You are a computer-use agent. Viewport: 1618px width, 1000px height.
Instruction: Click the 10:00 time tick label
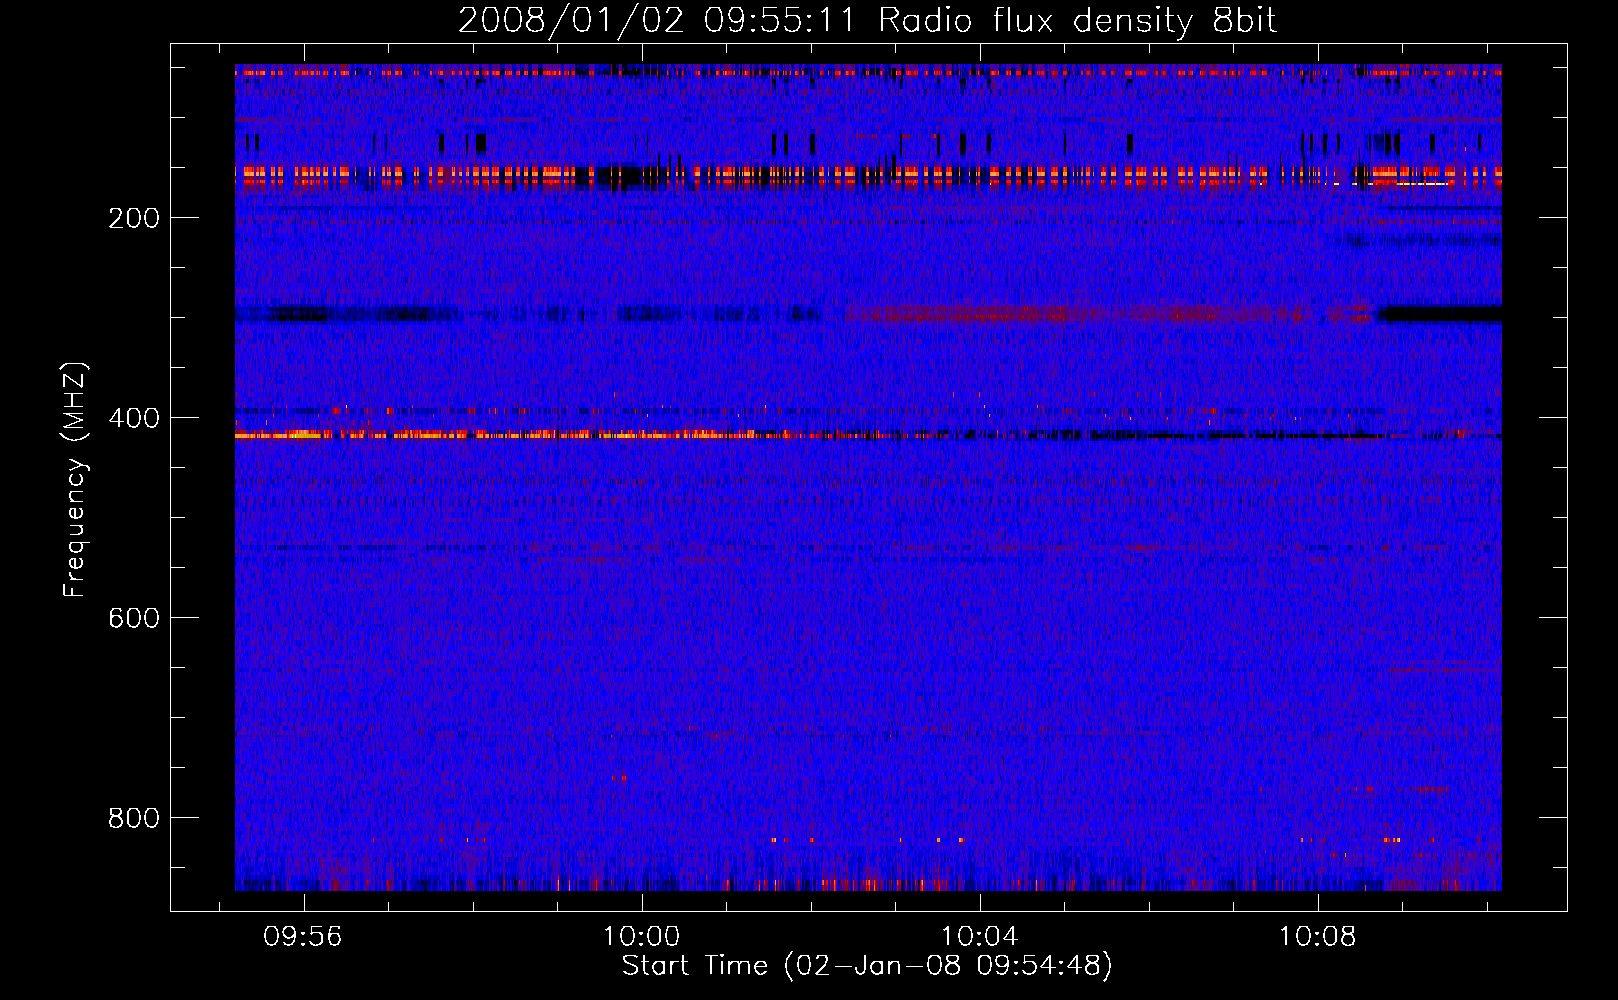click(641, 937)
